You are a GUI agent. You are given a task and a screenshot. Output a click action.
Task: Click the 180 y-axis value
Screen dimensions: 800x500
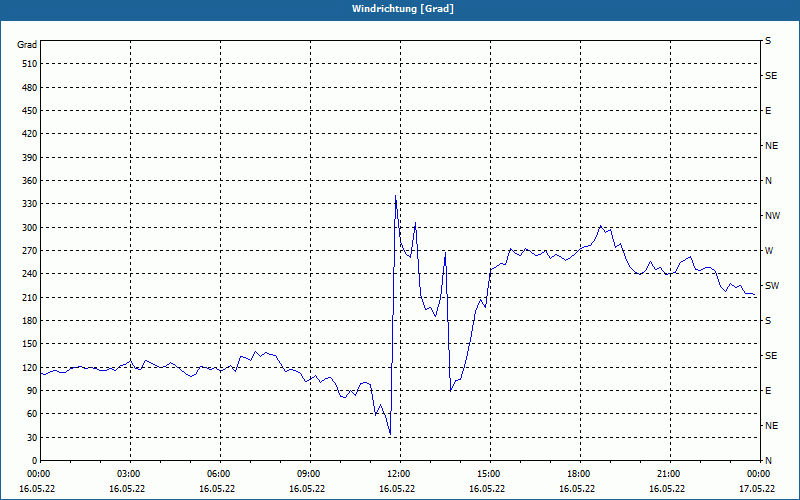30,321
